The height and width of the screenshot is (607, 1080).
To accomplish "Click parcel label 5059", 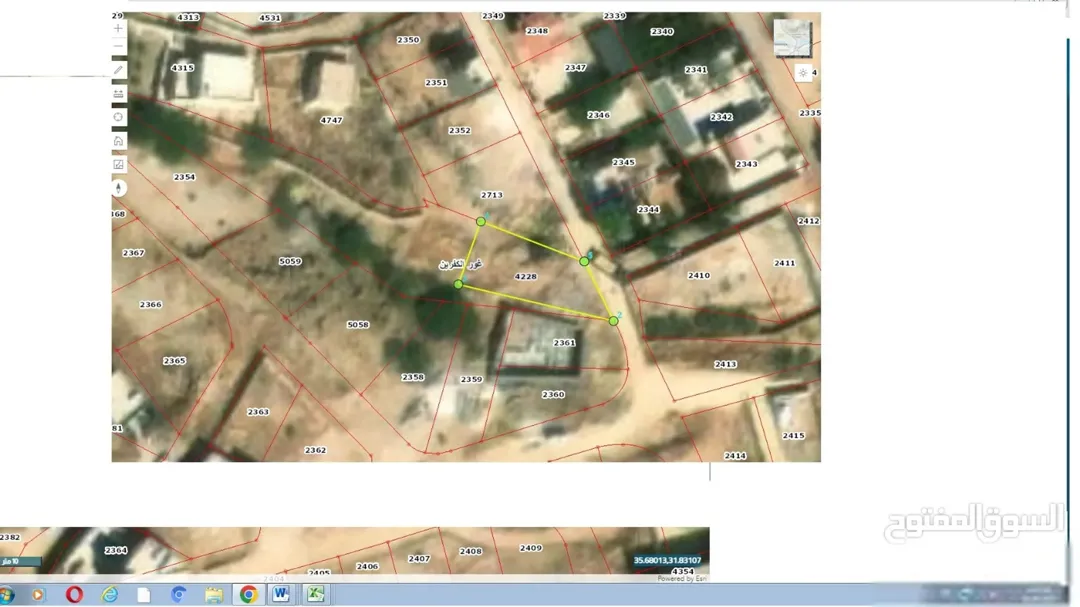I will (290, 261).
